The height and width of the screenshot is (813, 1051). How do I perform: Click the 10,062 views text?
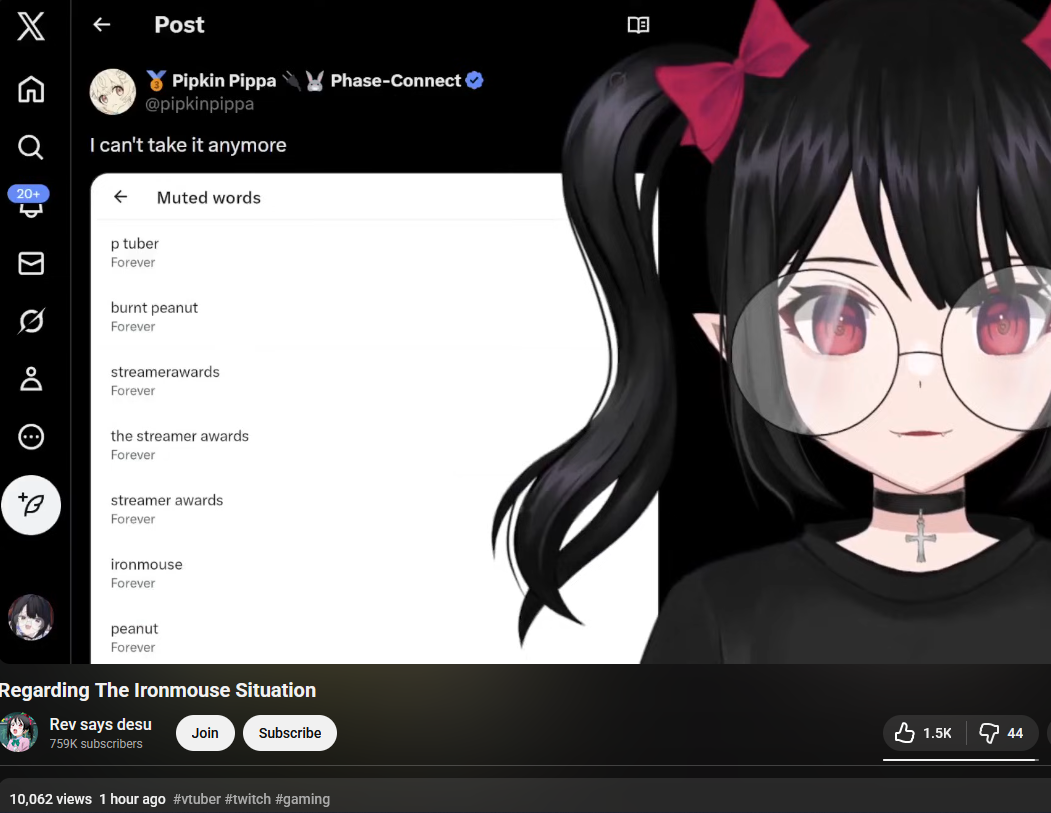[50, 799]
